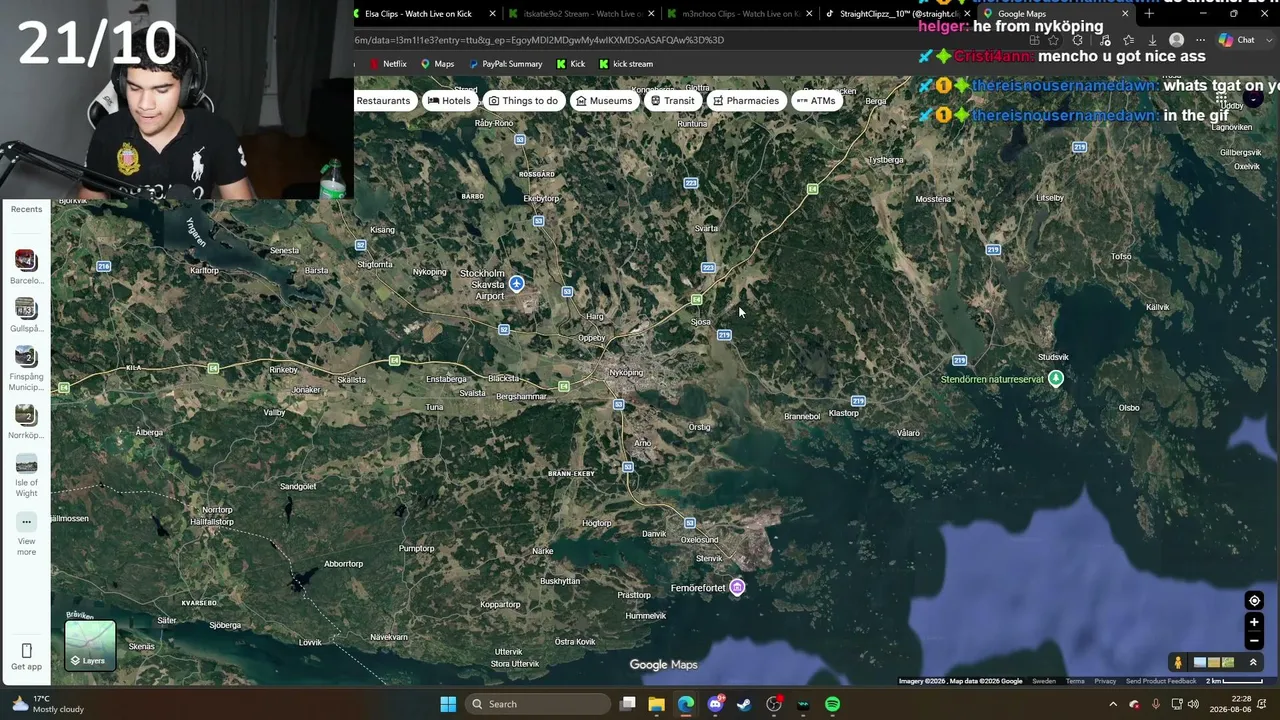
Task: Click the microphone tray icon
Action: tap(1156, 704)
